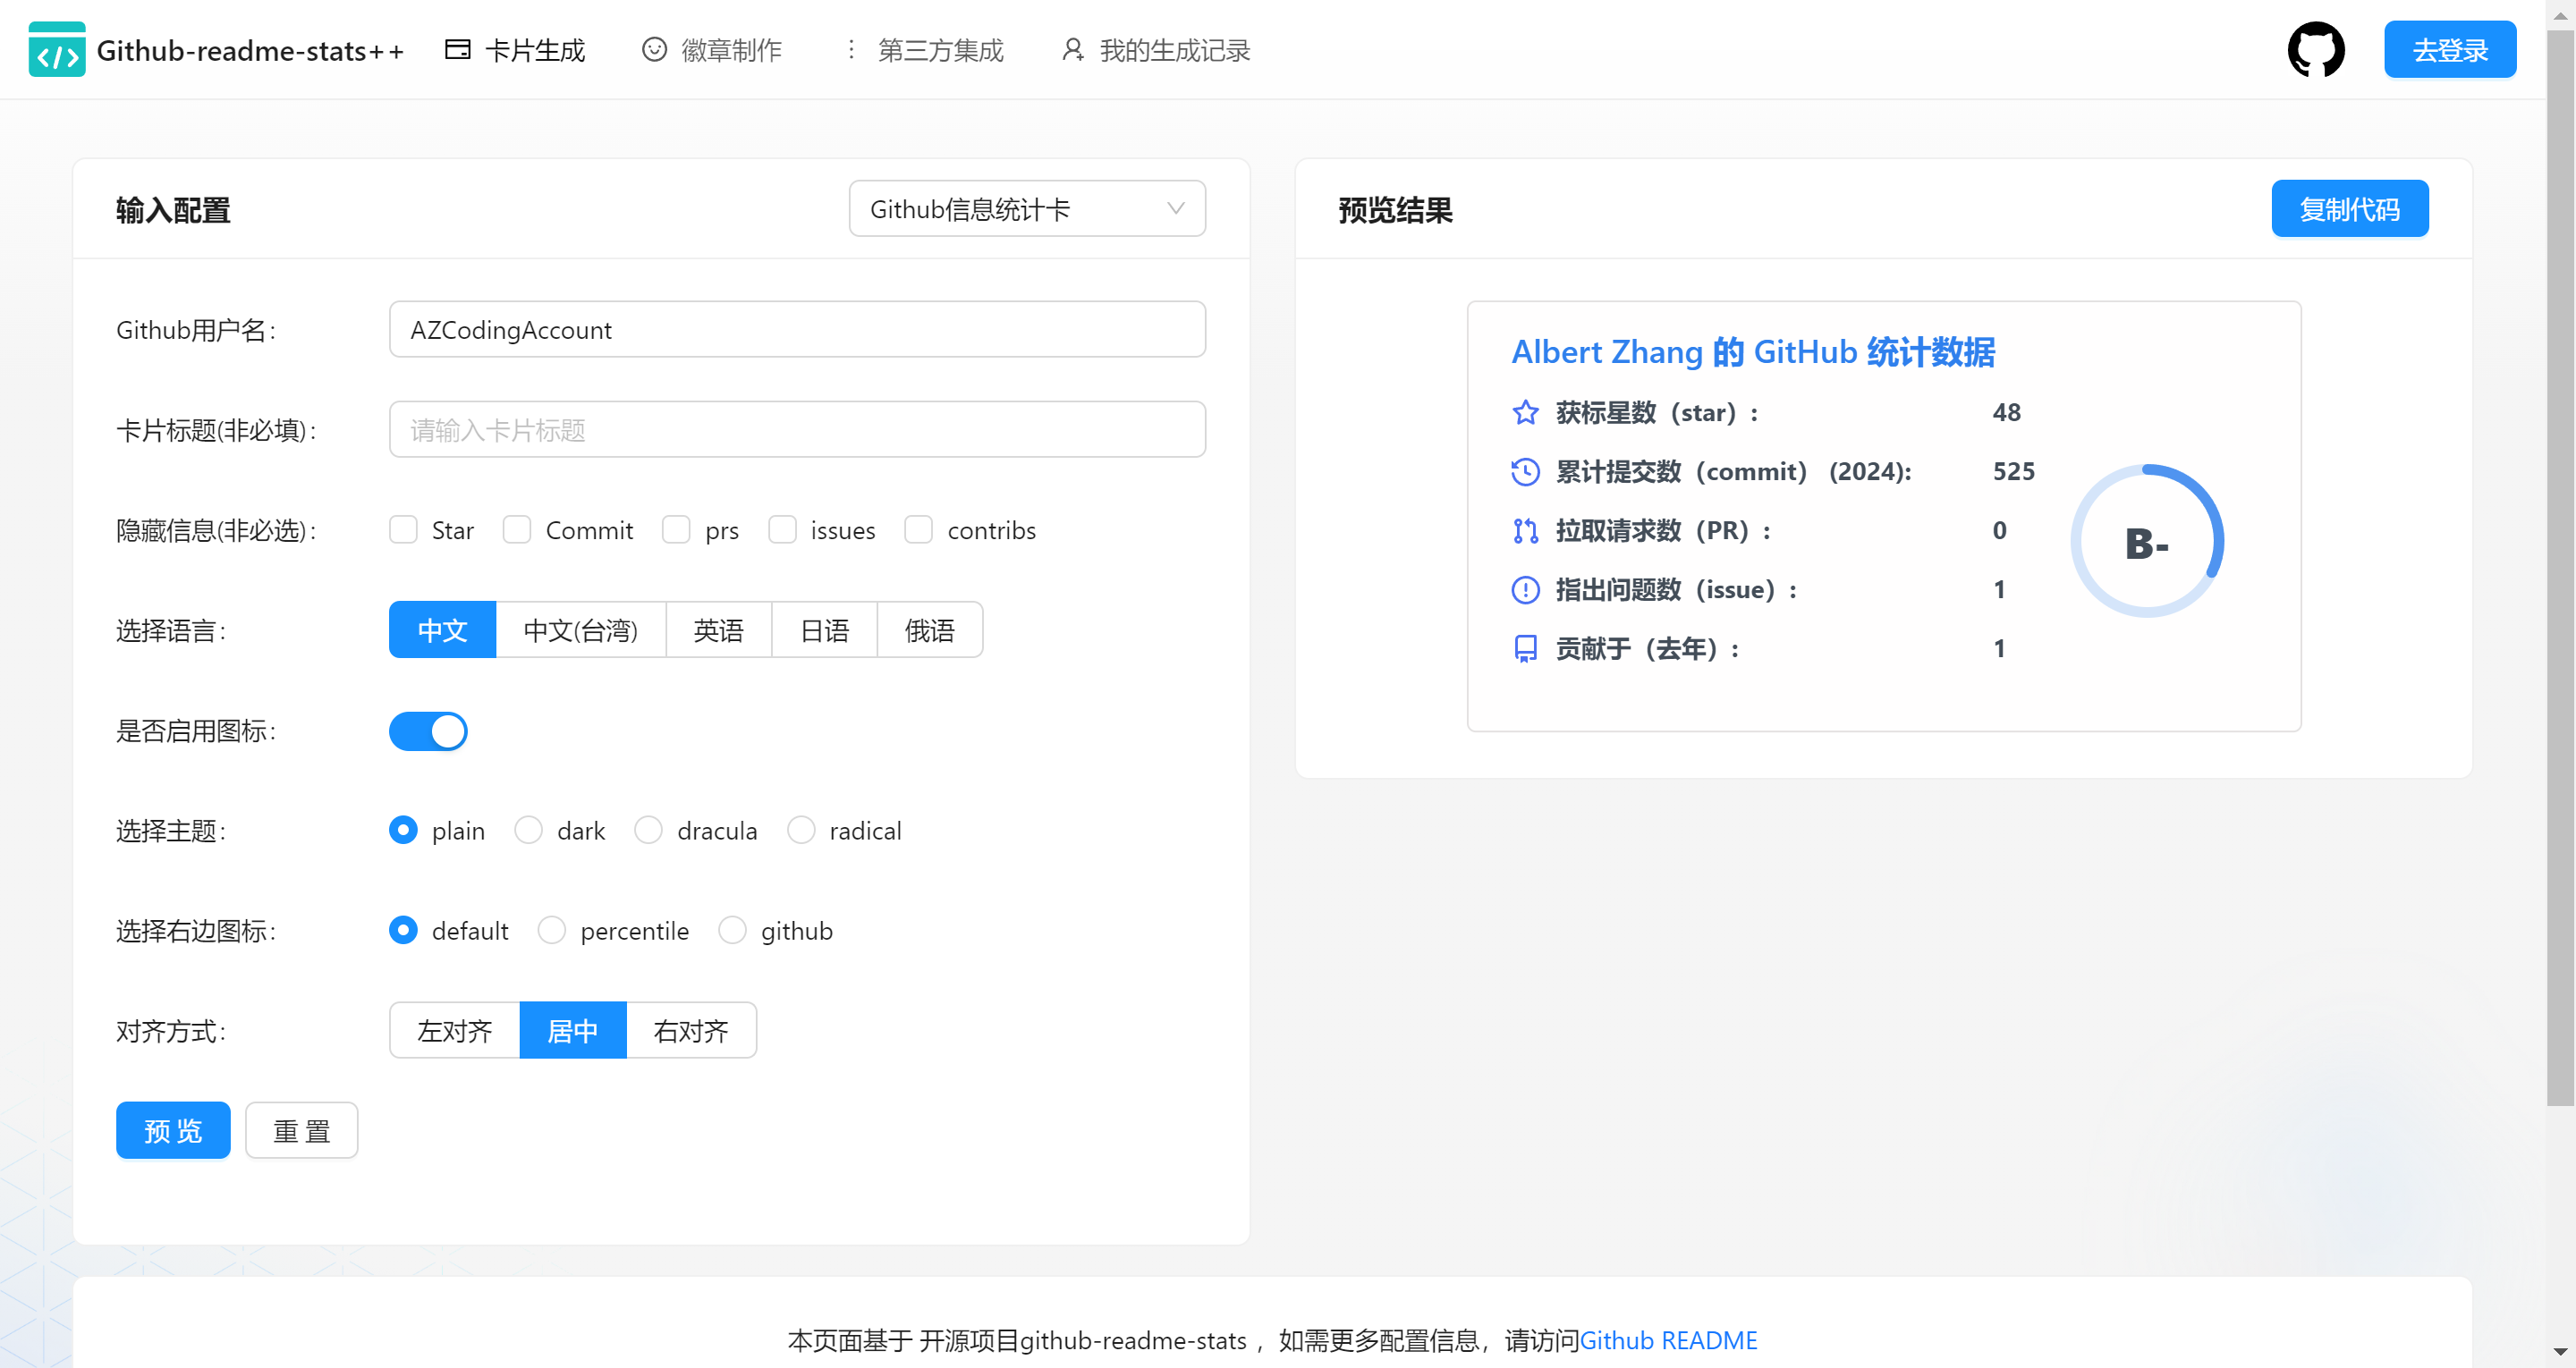Click the B- rank circle in preview

(2146, 542)
